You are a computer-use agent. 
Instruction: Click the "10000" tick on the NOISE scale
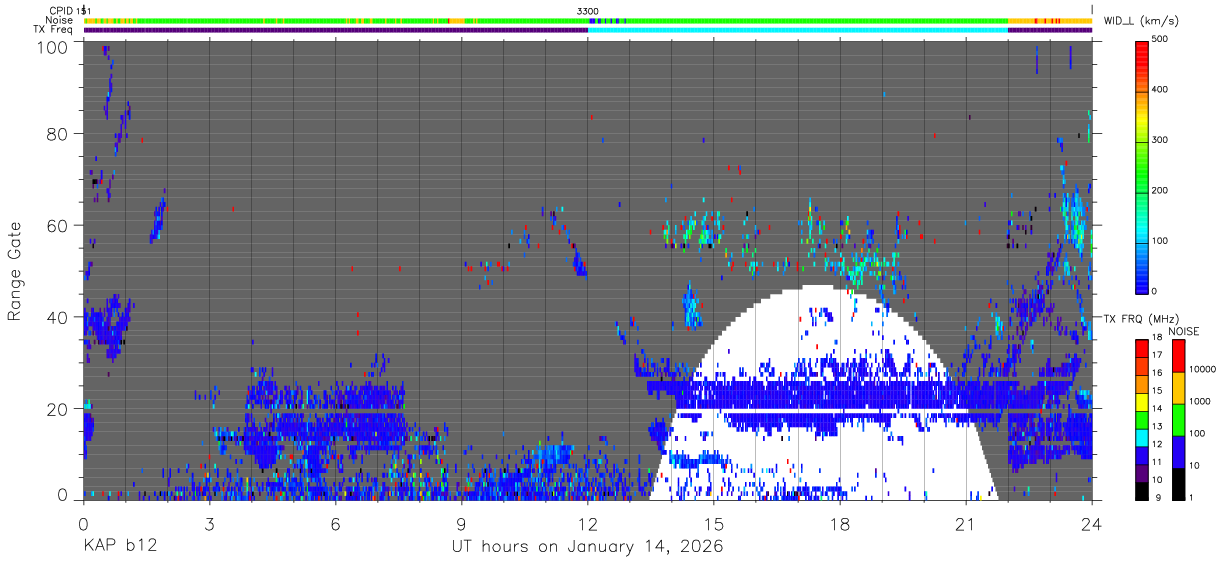click(1202, 369)
